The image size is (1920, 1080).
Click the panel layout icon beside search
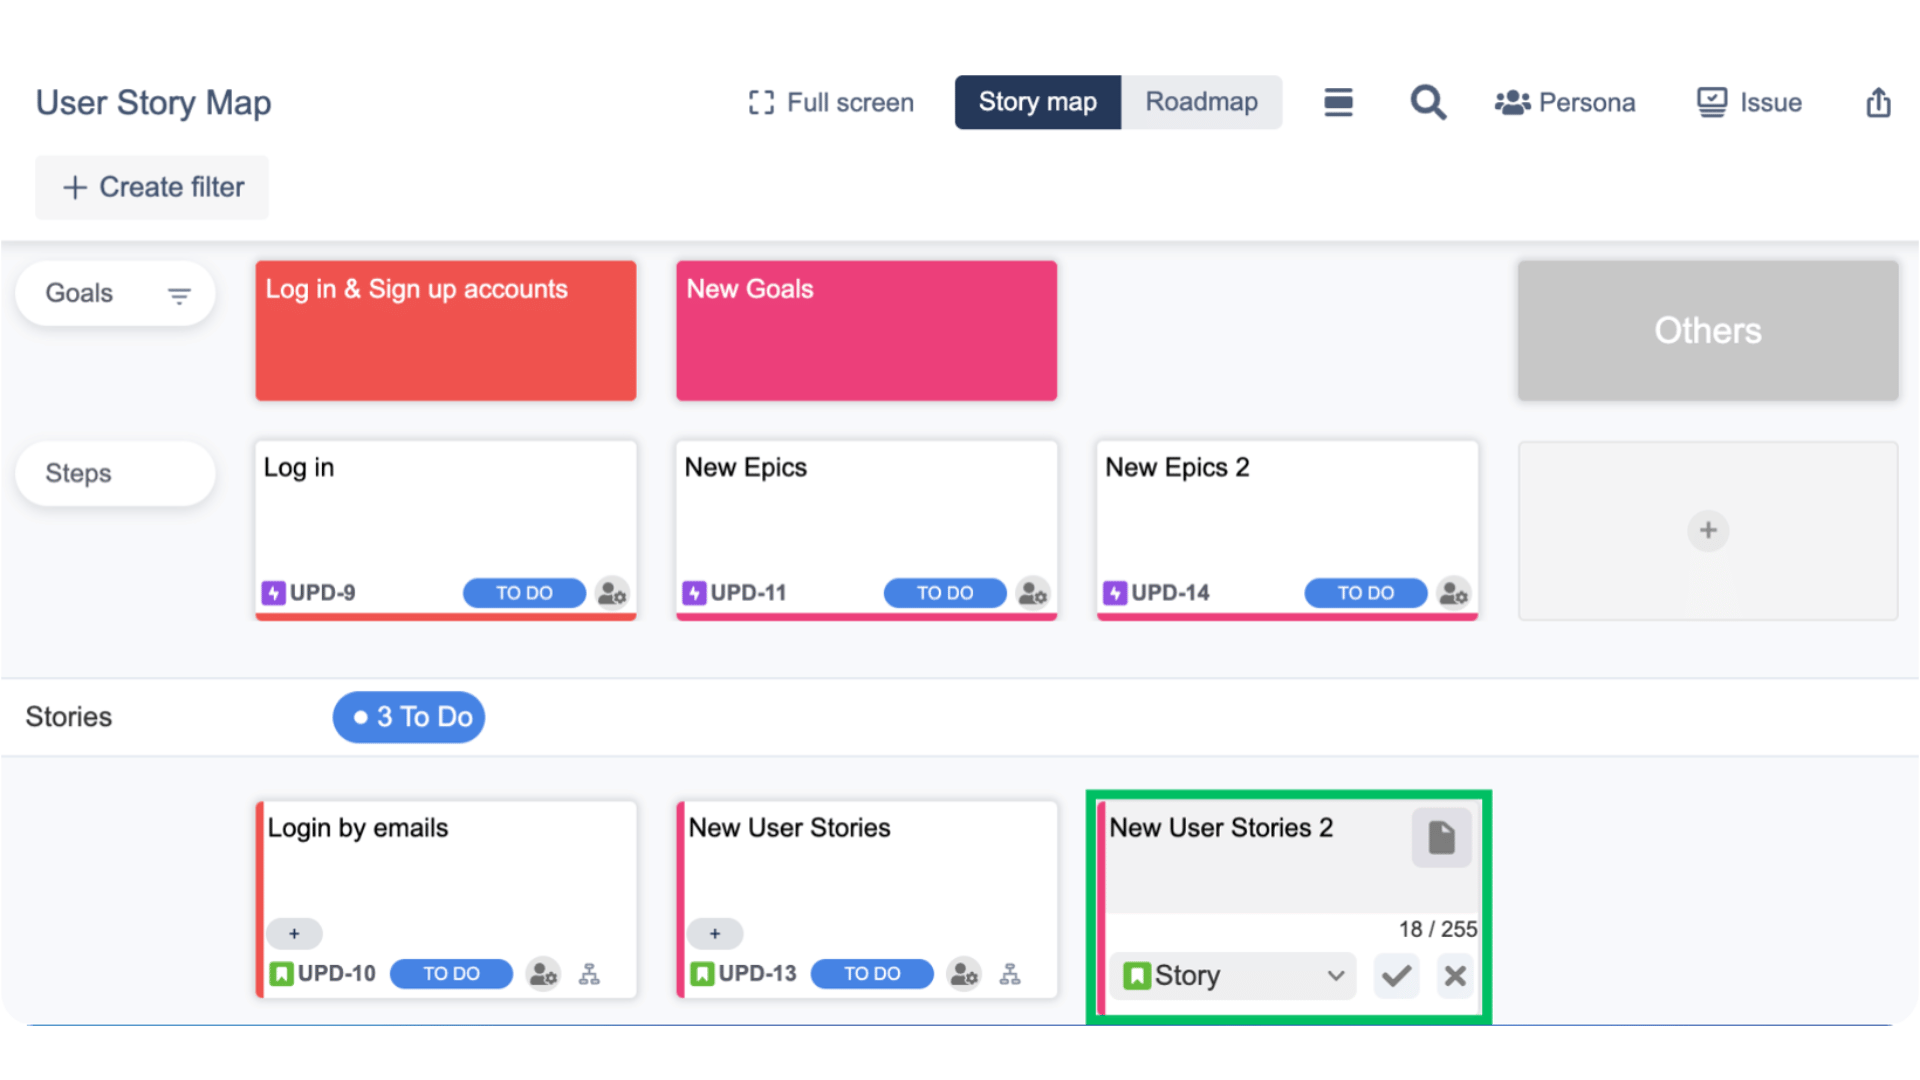click(1338, 102)
